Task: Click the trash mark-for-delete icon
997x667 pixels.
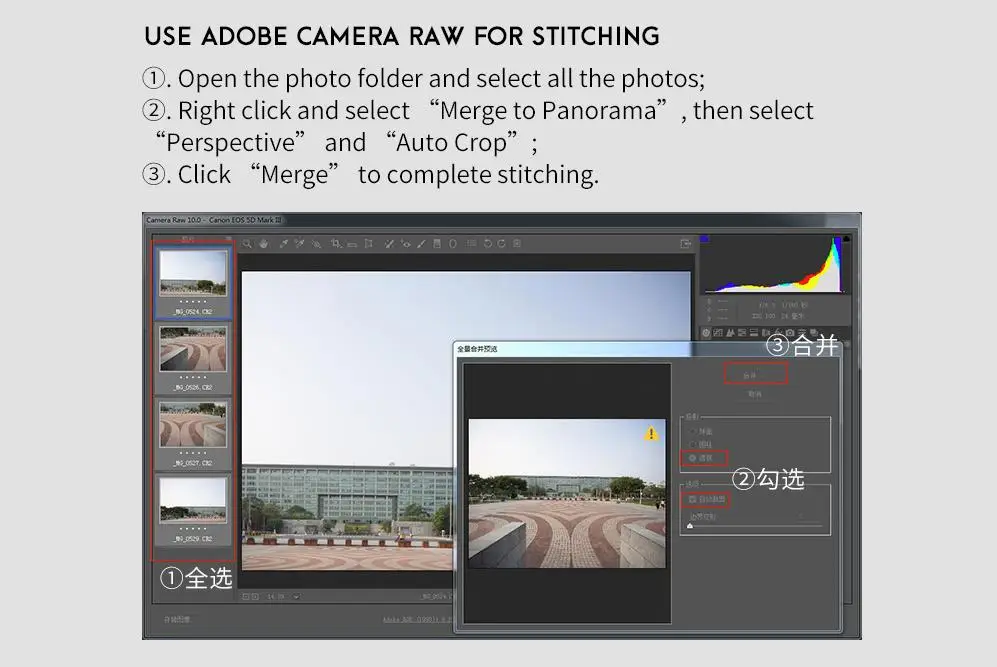Action: pos(518,244)
